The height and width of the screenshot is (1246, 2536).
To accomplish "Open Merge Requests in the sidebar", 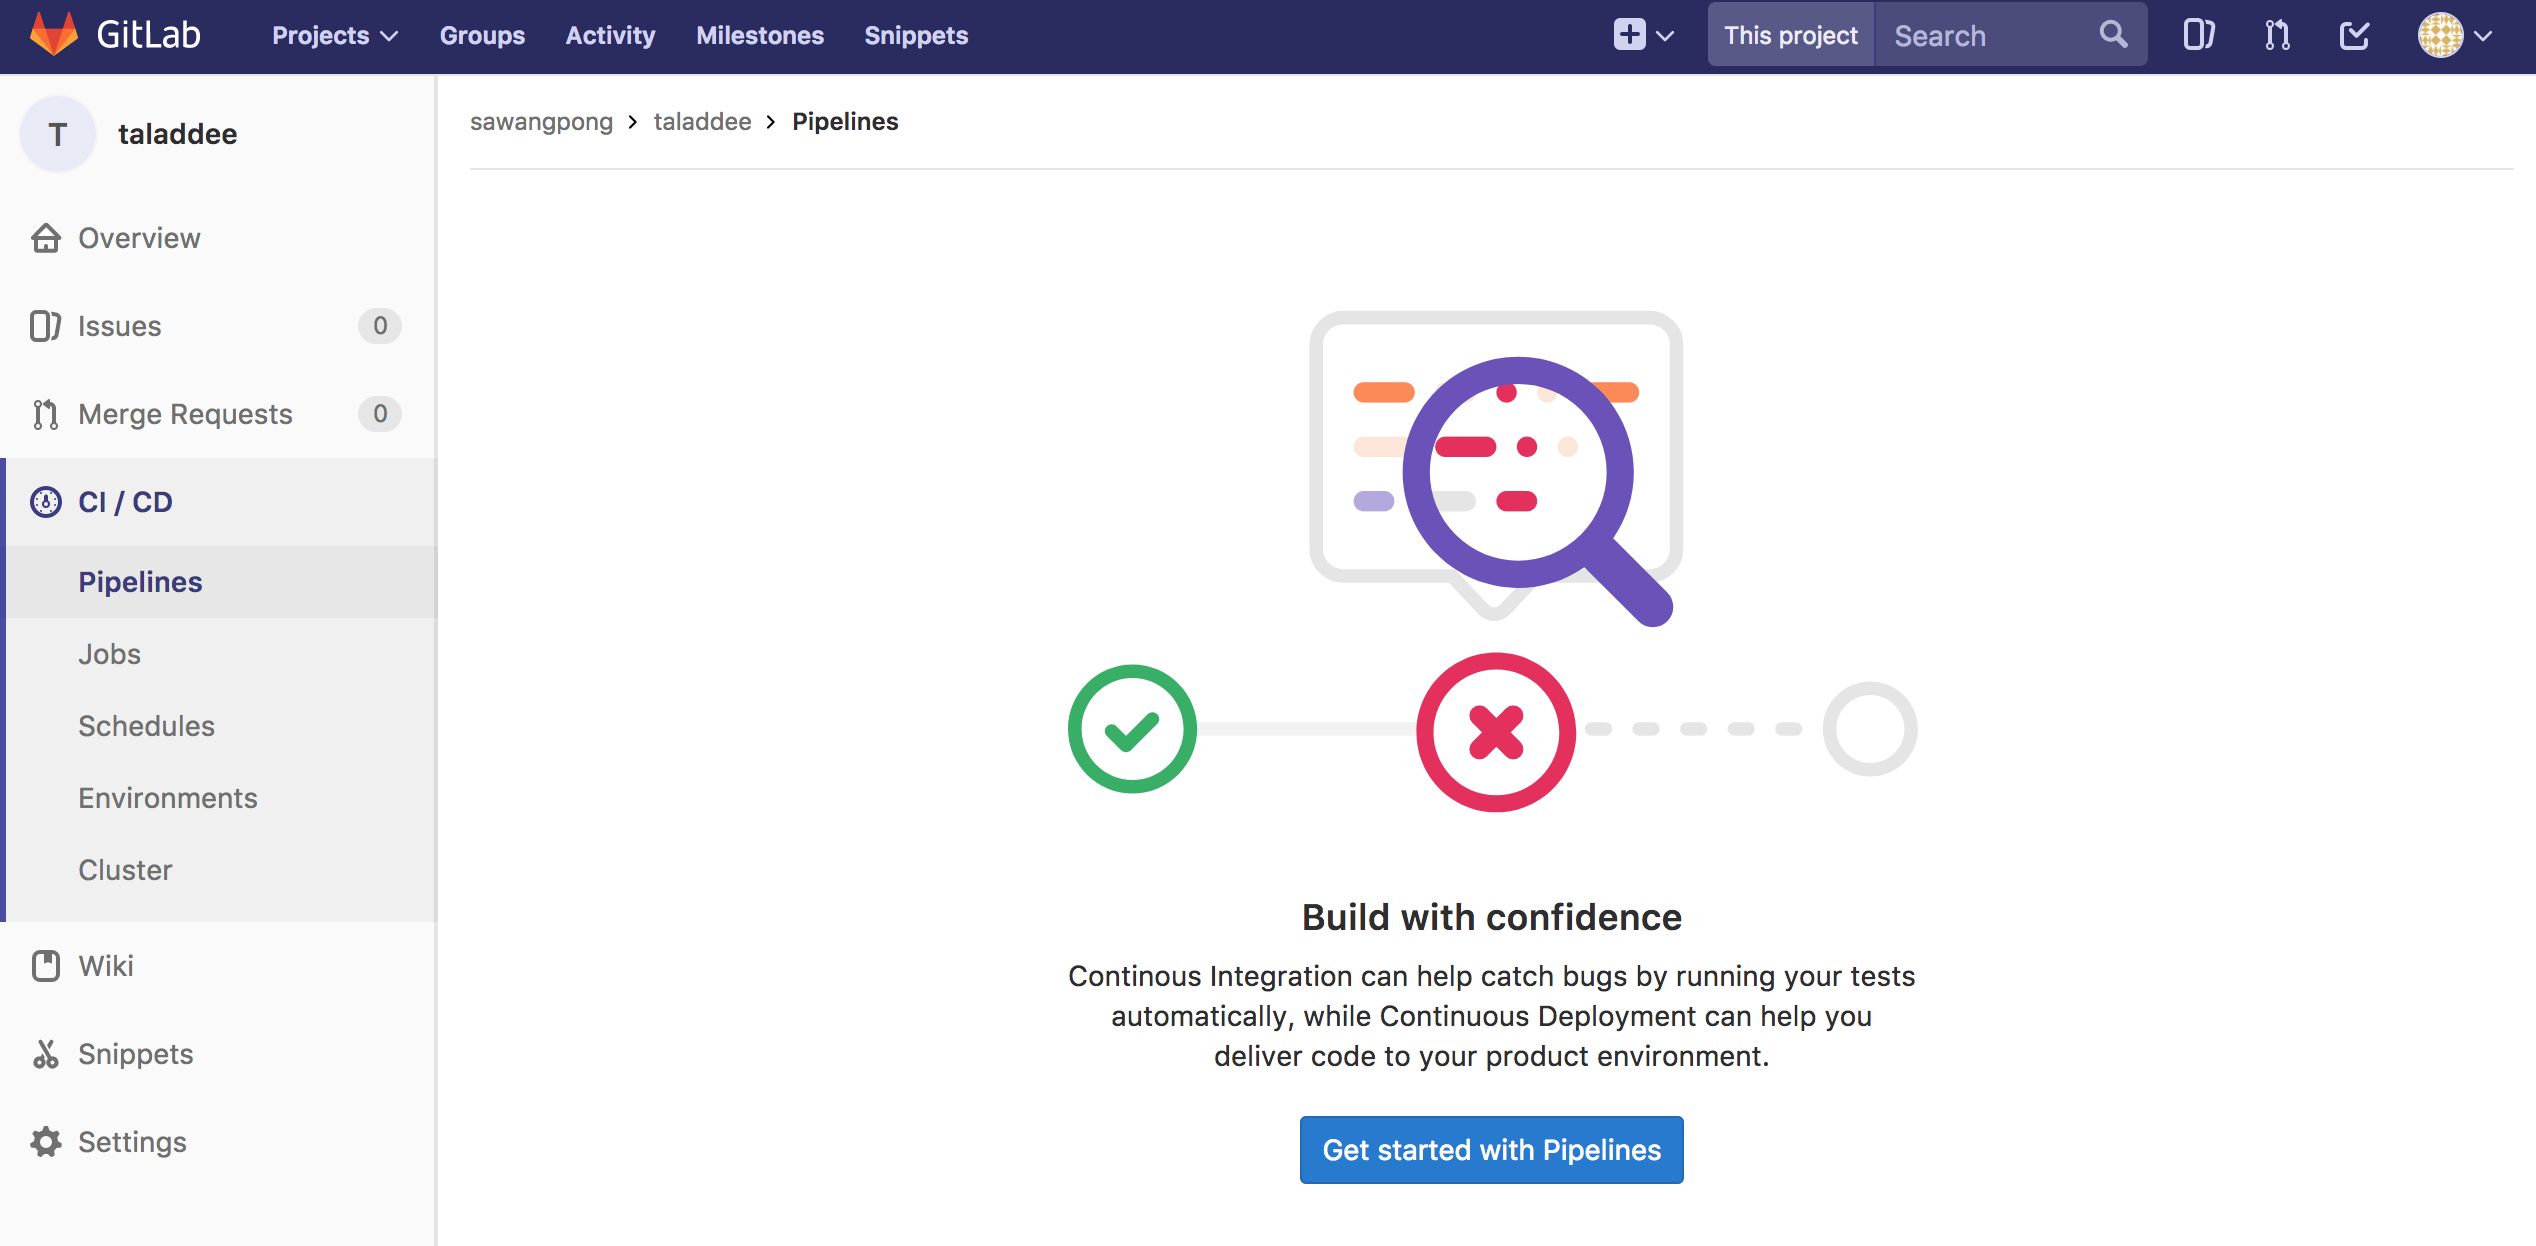I will click(185, 414).
